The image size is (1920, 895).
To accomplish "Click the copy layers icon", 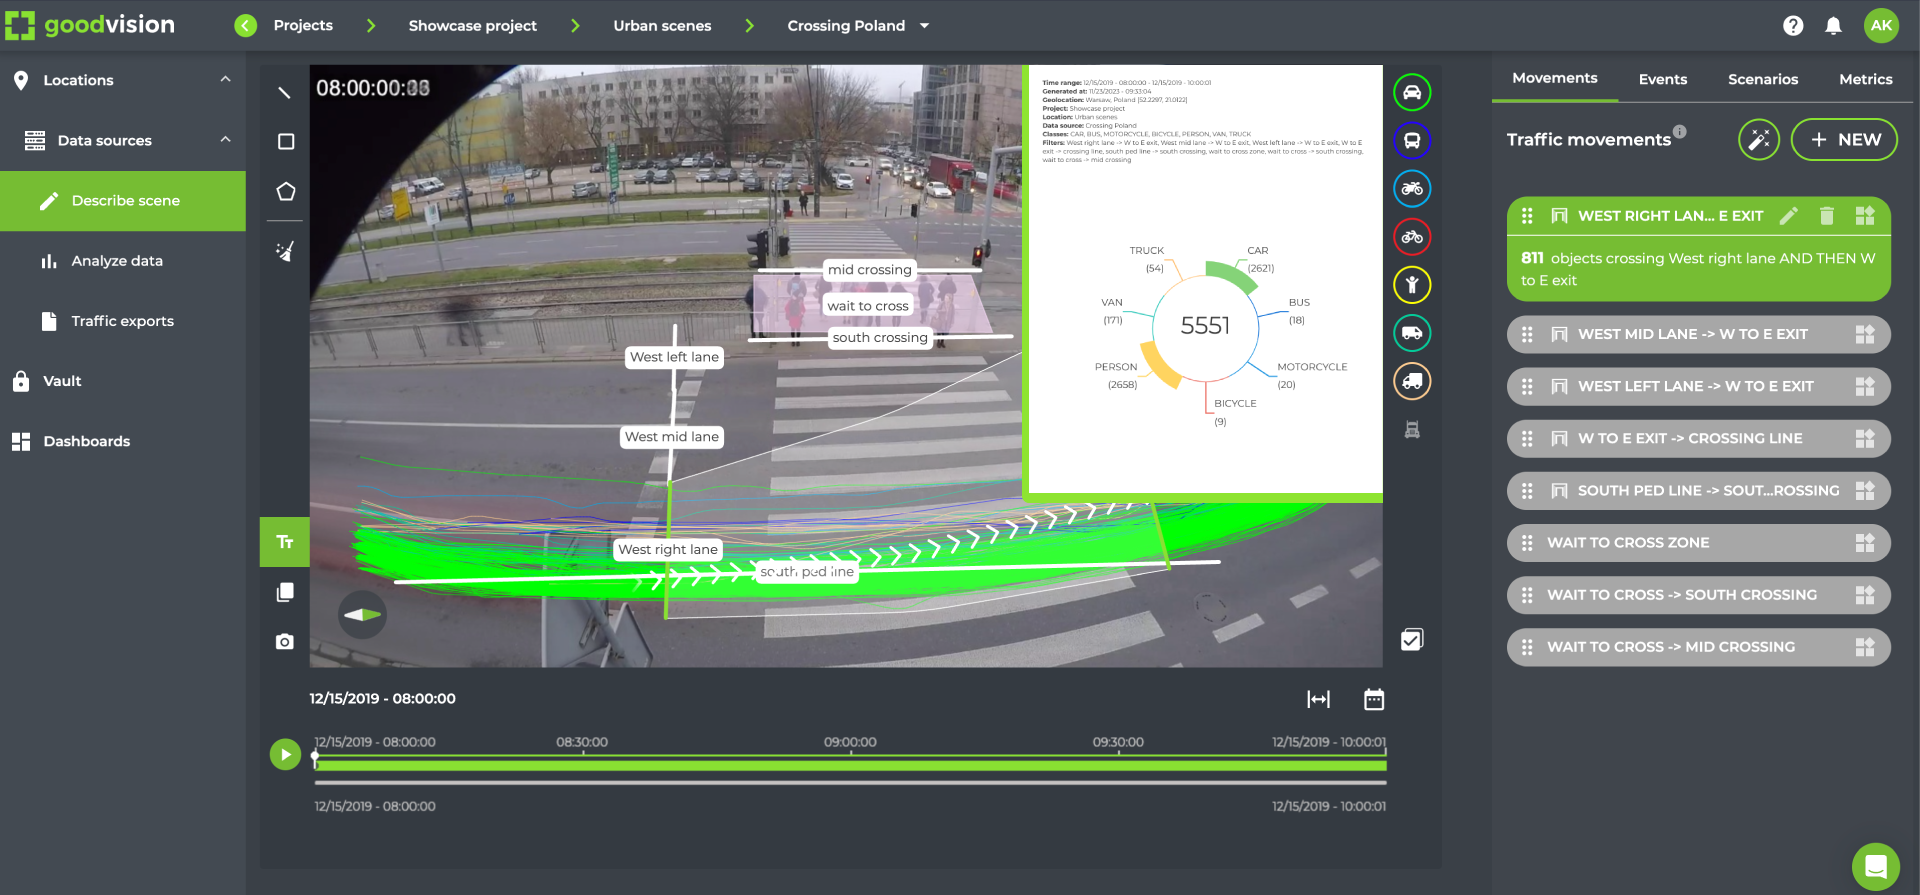I will point(285,592).
